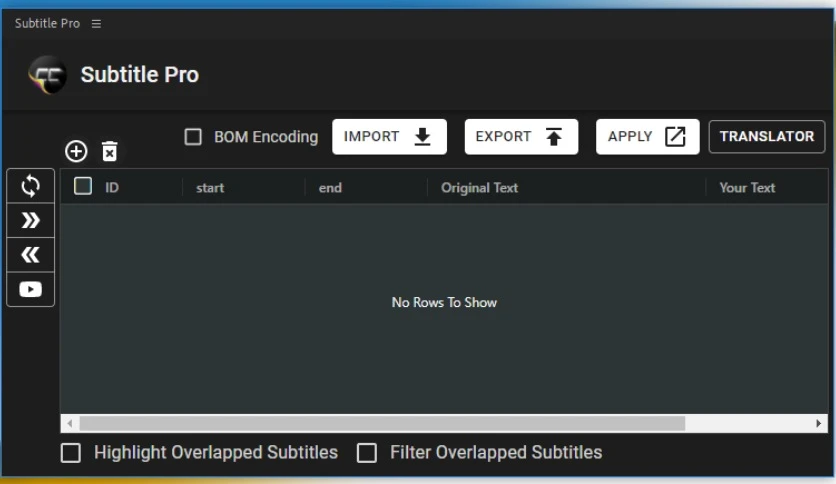This screenshot has width=836, height=484.
Task: Click the double left chevron icon
Action: [30, 255]
